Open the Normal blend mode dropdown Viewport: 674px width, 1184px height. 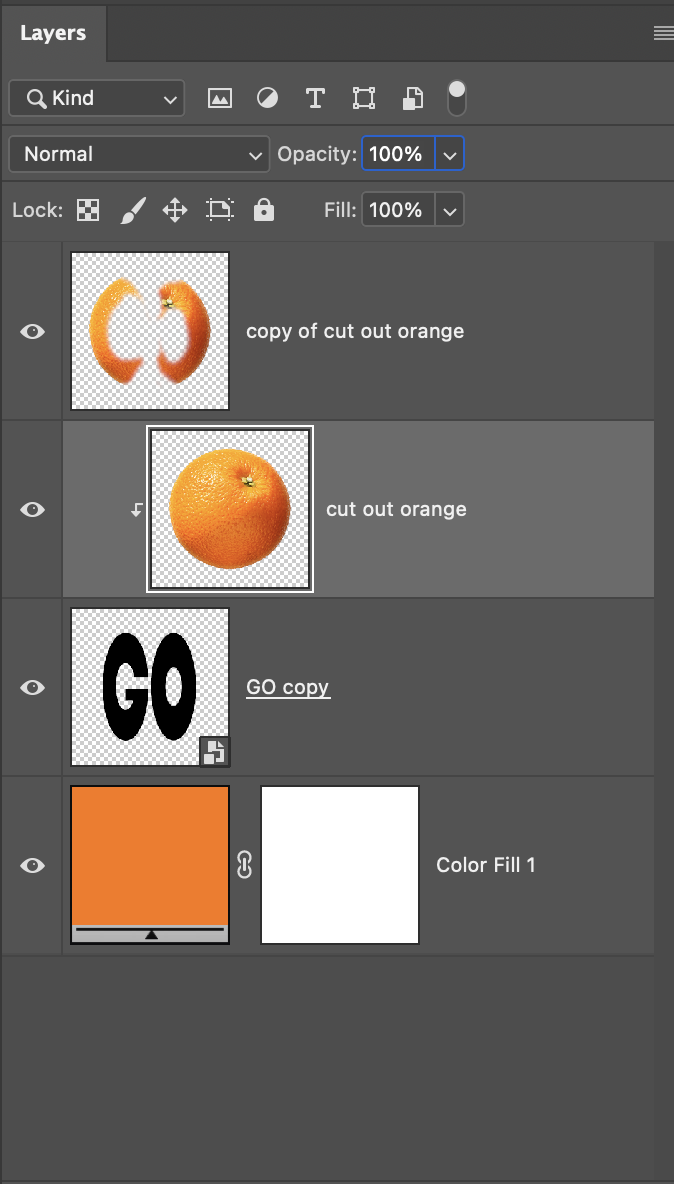coord(139,154)
